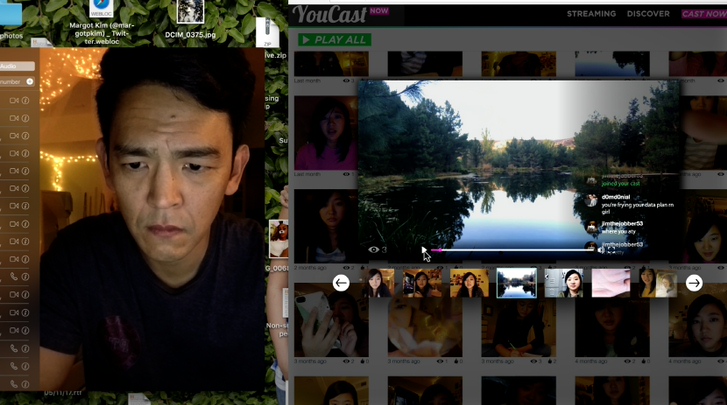This screenshot has width=727, height=405.
Task: Click the plus button beside number field
Action: tap(30, 82)
